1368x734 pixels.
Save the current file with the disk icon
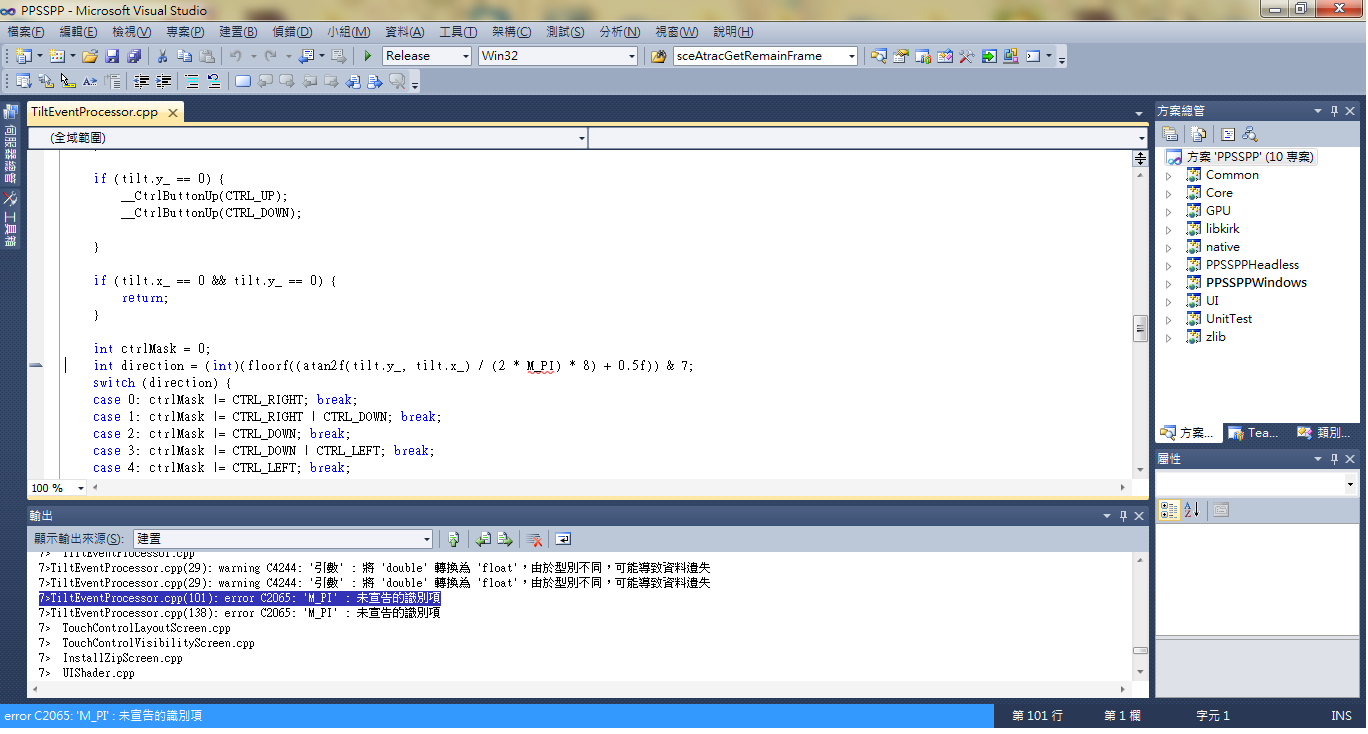coord(112,56)
